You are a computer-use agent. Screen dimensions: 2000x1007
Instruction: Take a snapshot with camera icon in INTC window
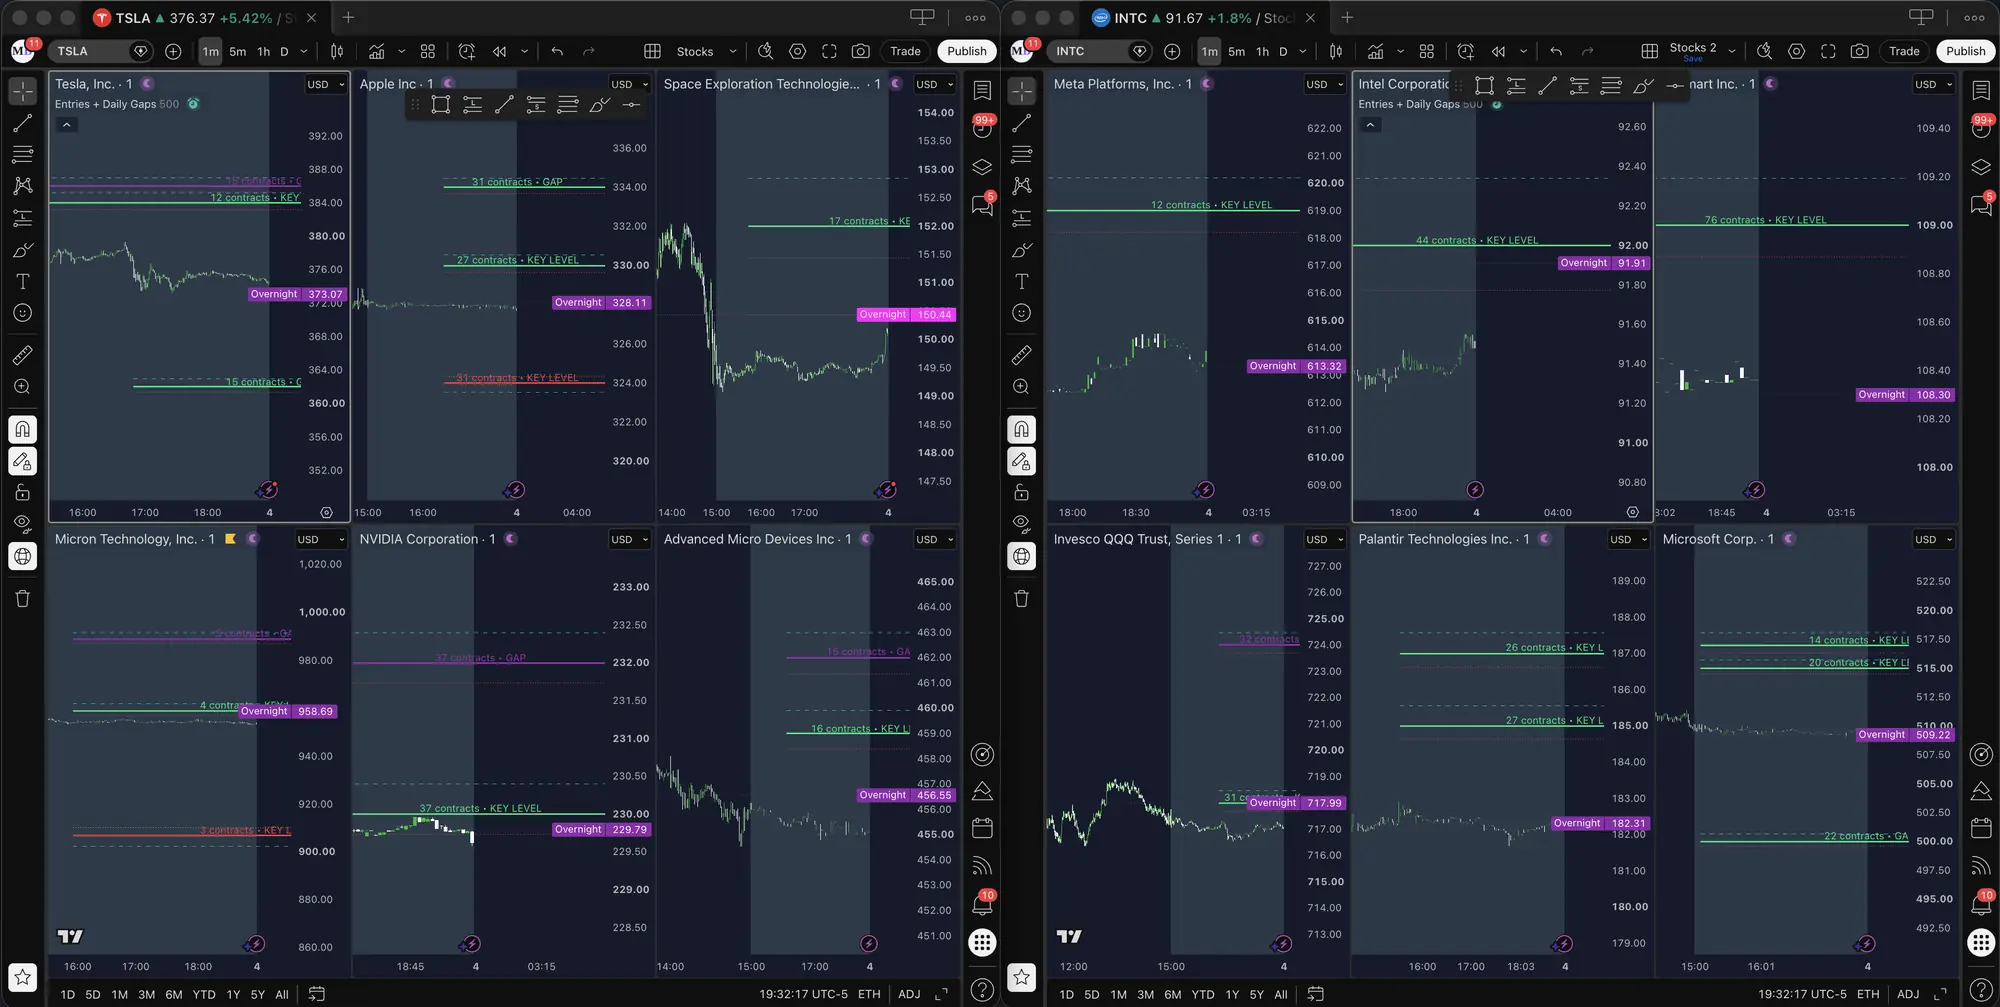coord(1859,51)
